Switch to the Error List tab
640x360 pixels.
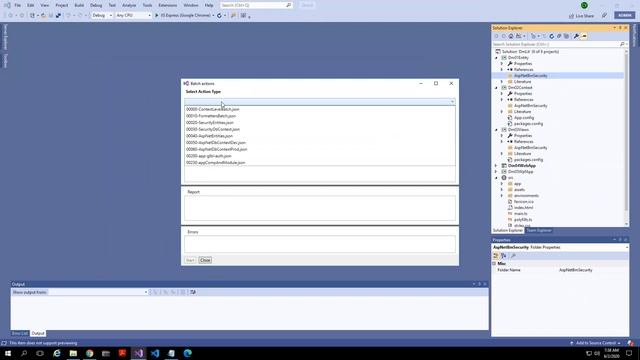(20, 333)
